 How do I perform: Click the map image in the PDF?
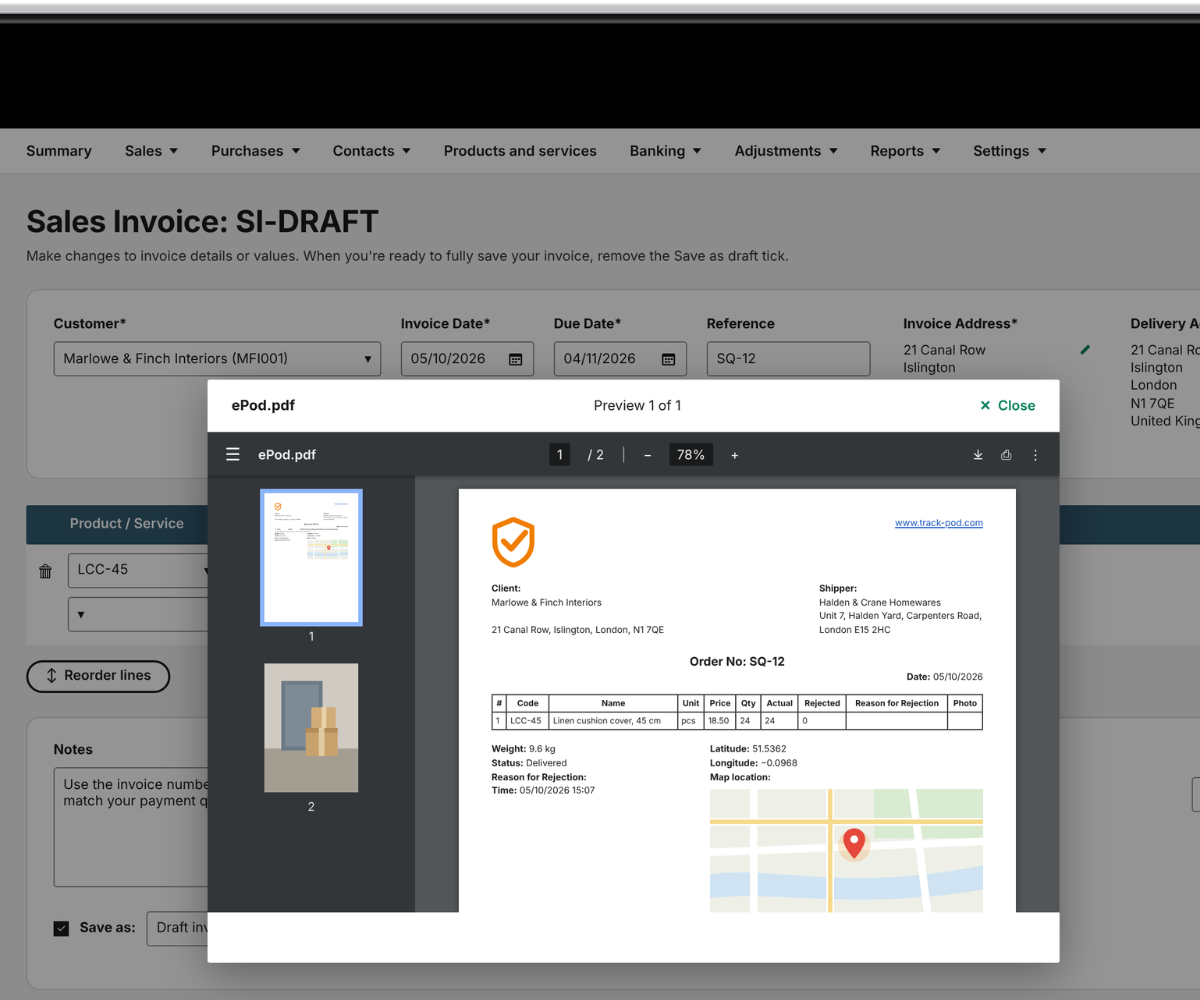(x=846, y=851)
